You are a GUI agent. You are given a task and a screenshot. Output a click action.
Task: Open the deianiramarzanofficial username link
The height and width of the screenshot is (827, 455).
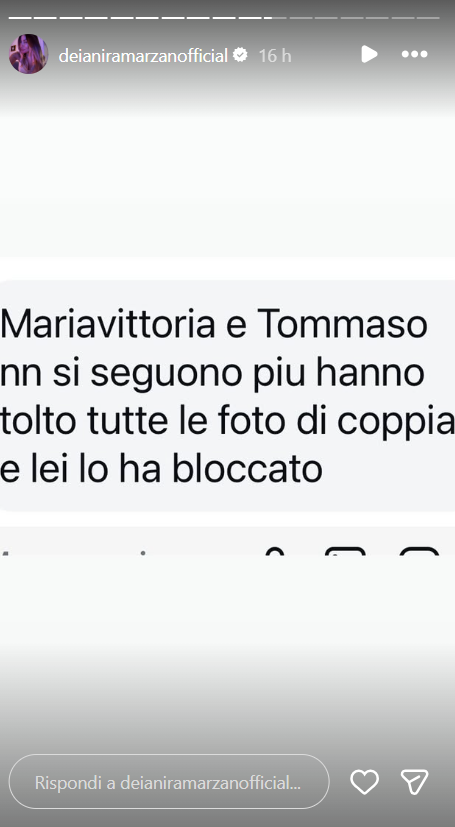tap(143, 55)
